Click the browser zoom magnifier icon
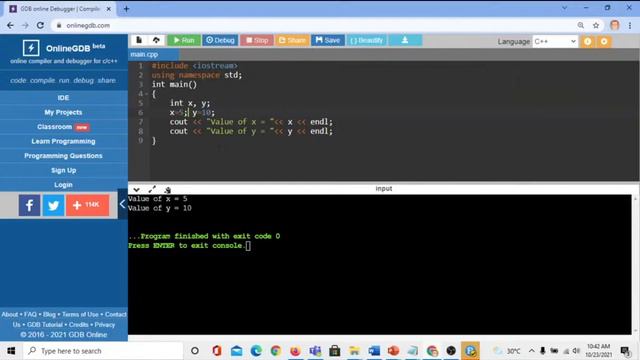Viewport: 640px width, 360px height. coord(580,25)
